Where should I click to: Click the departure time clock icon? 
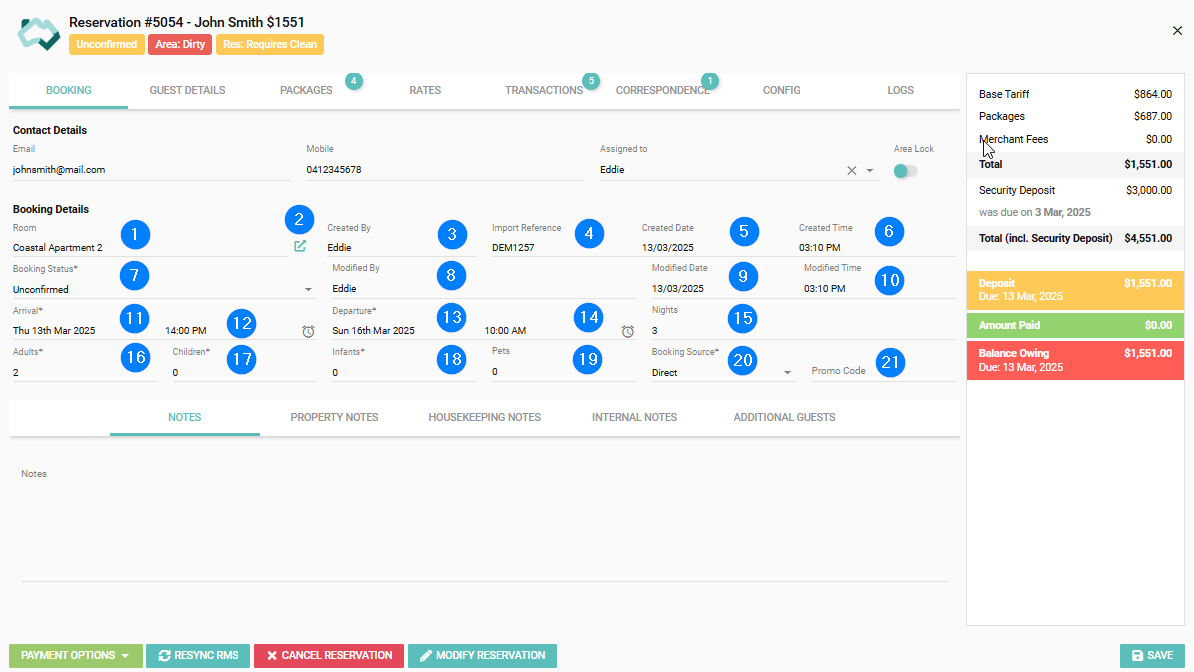pos(627,331)
